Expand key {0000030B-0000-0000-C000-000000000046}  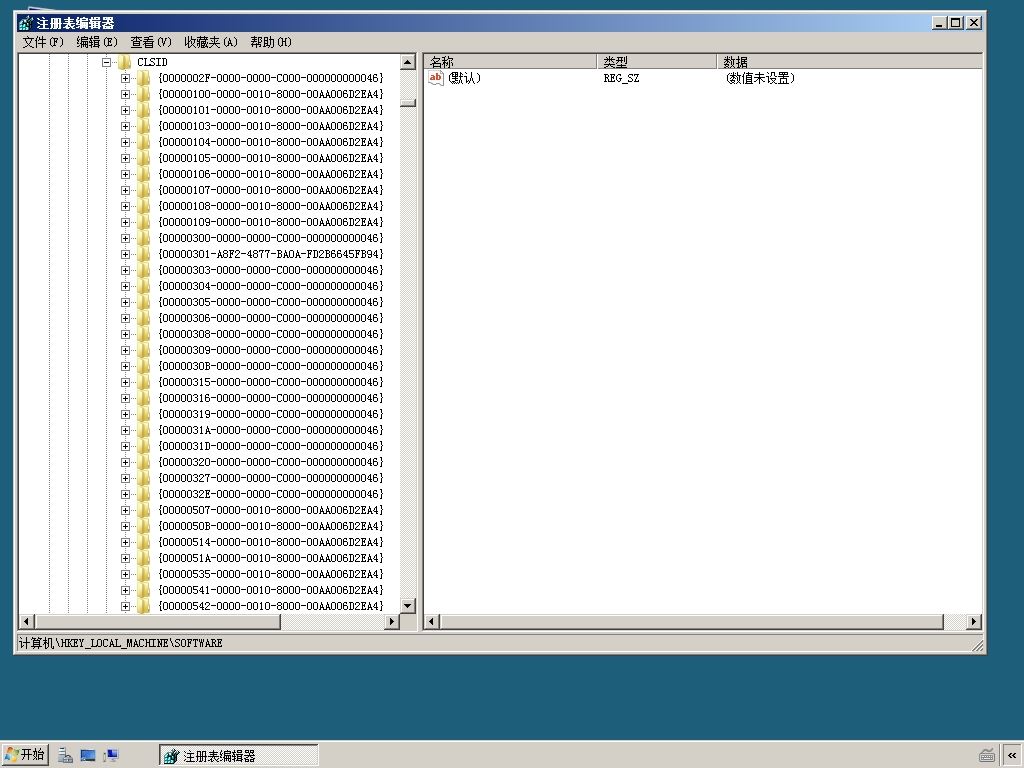click(x=125, y=366)
